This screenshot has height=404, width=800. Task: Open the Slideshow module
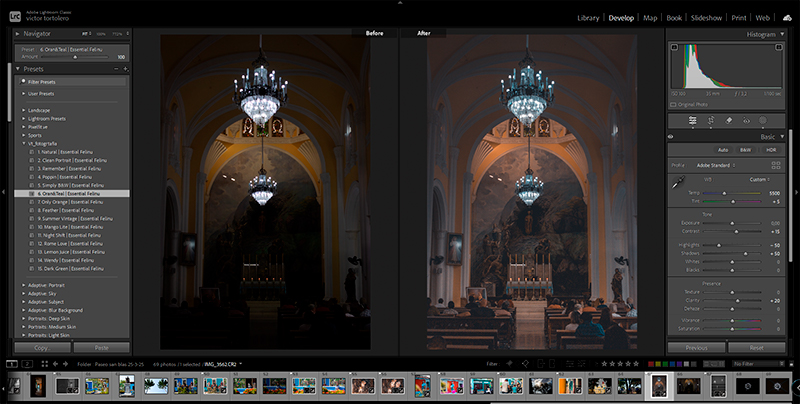[707, 18]
